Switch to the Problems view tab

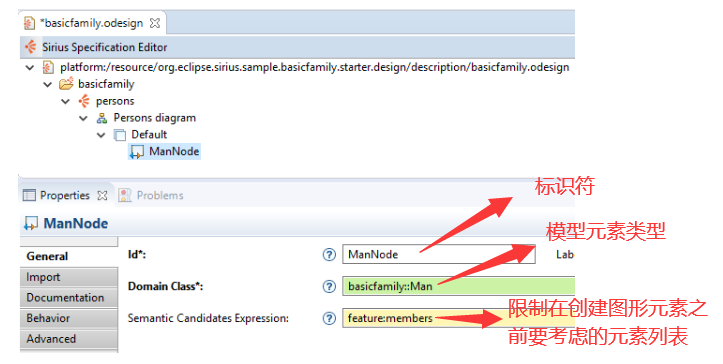[x=160, y=195]
